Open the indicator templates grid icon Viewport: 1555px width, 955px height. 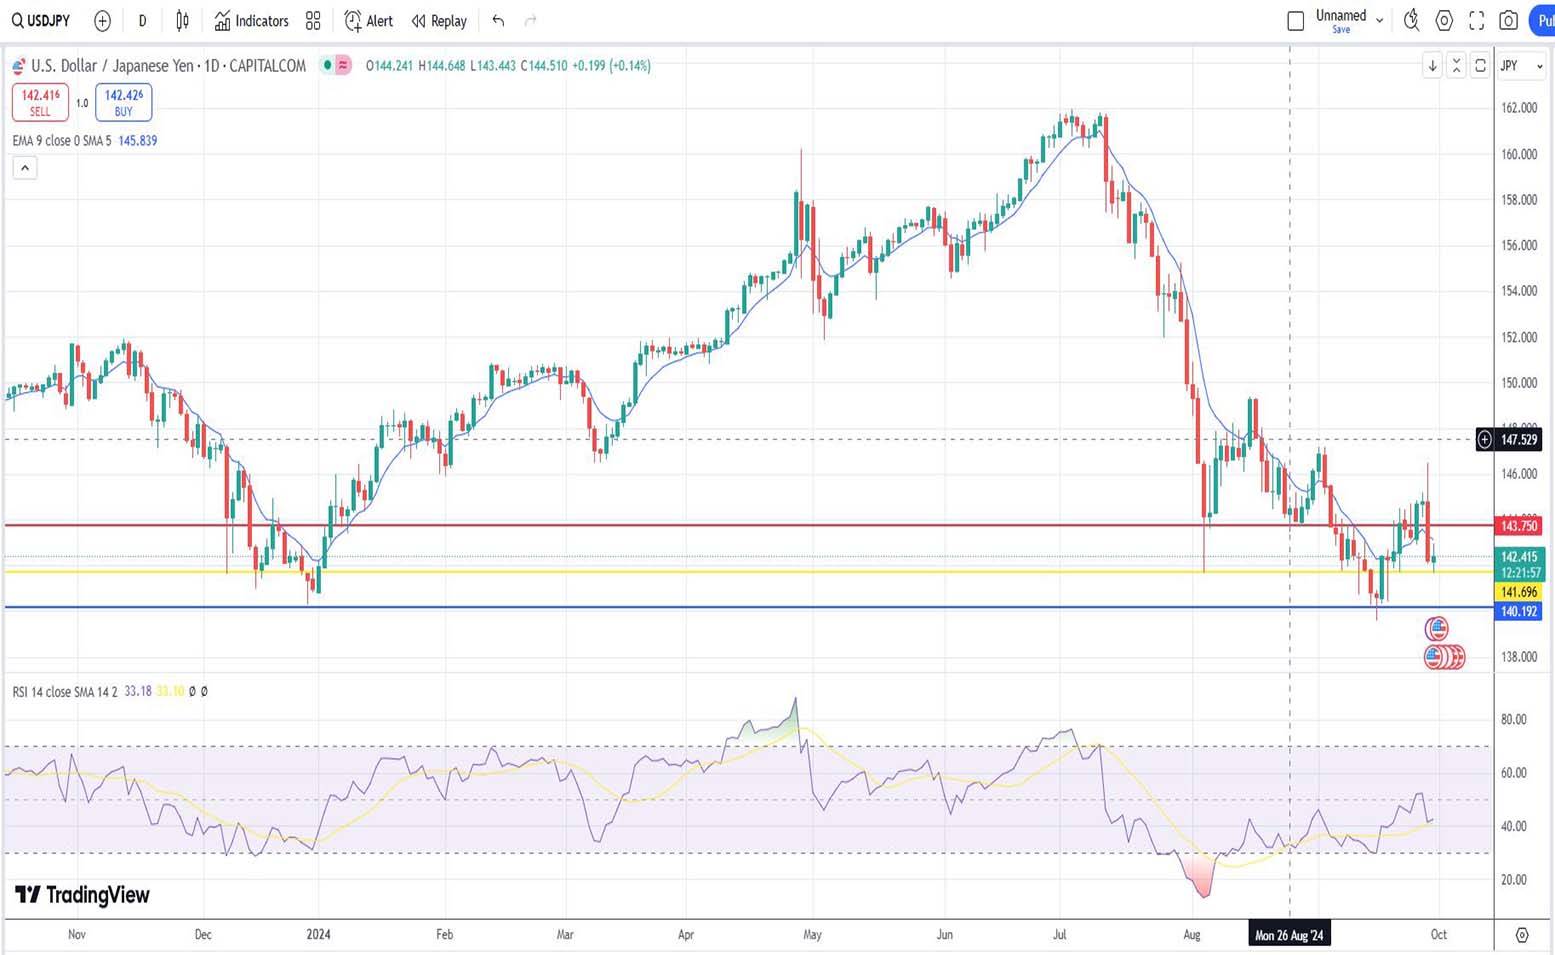pos(313,20)
